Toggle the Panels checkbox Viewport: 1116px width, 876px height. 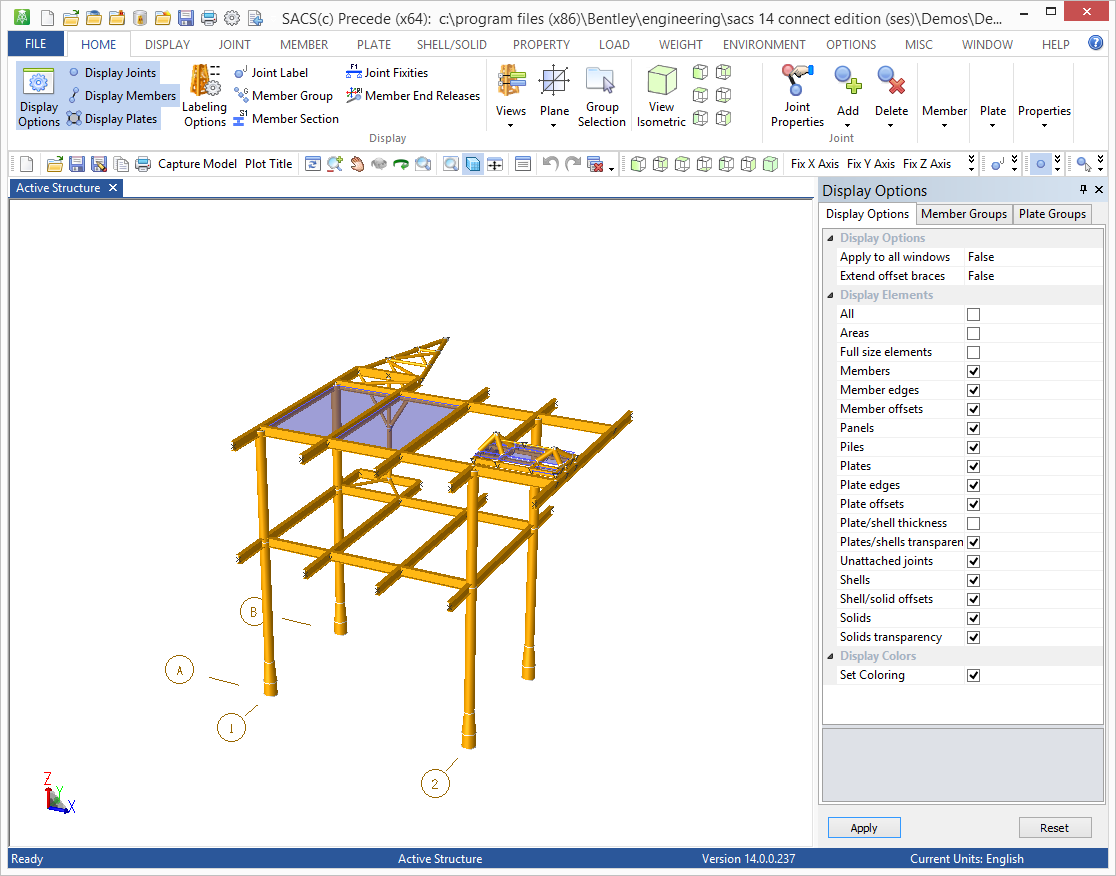tap(973, 428)
